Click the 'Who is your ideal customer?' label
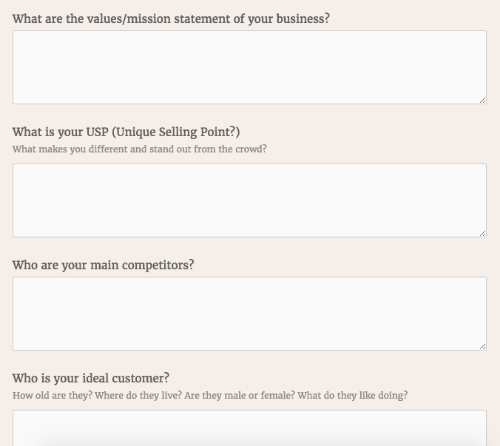Image resolution: width=500 pixels, height=446 pixels. 91,378
